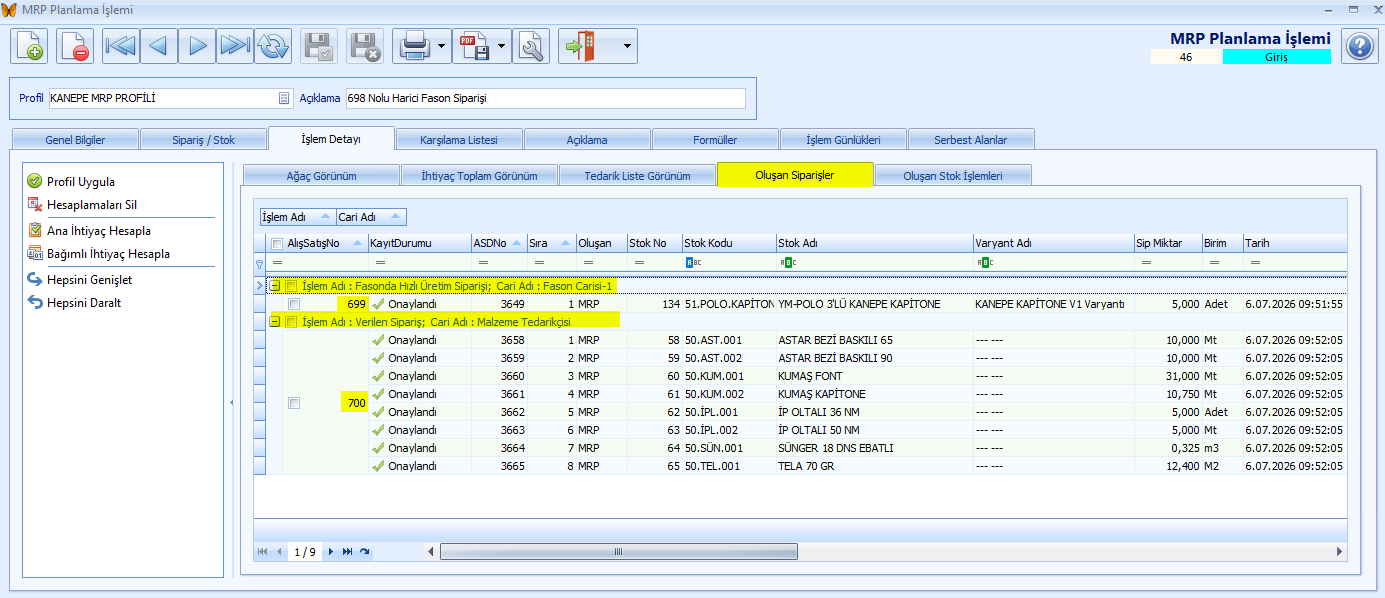1385x598 pixels.
Task: Open the help question mark icon
Action: pos(1359,46)
